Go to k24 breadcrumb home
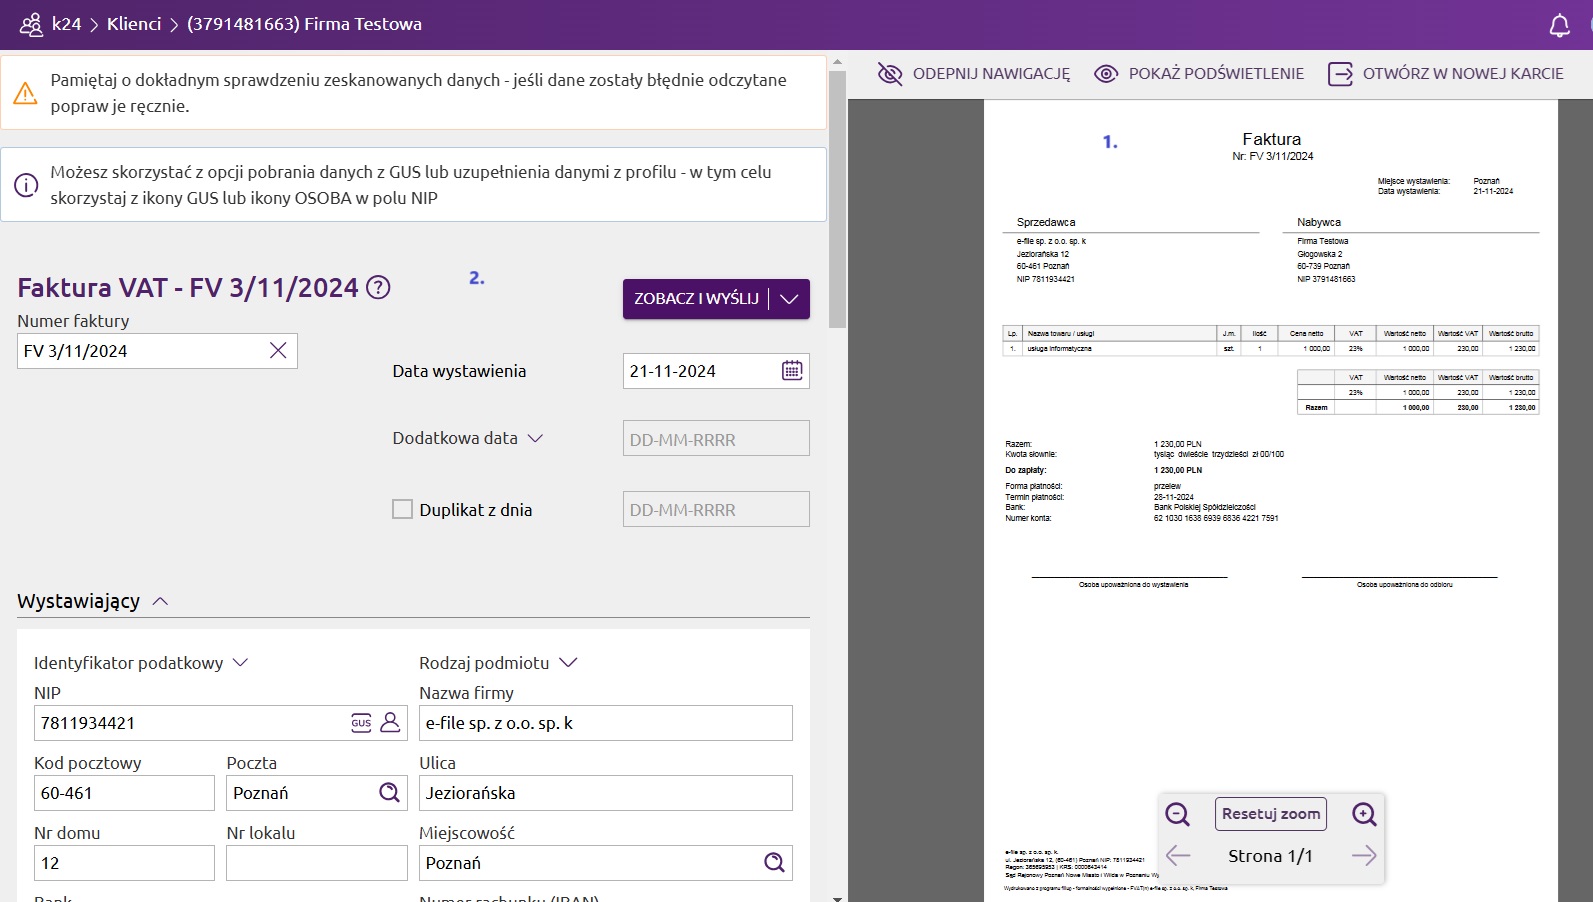 pyautogui.click(x=66, y=24)
